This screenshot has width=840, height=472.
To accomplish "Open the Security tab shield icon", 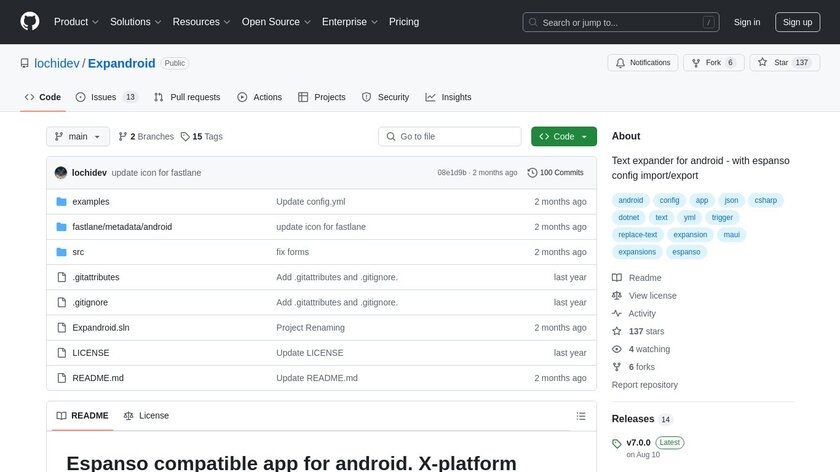I will pyautogui.click(x=367, y=97).
